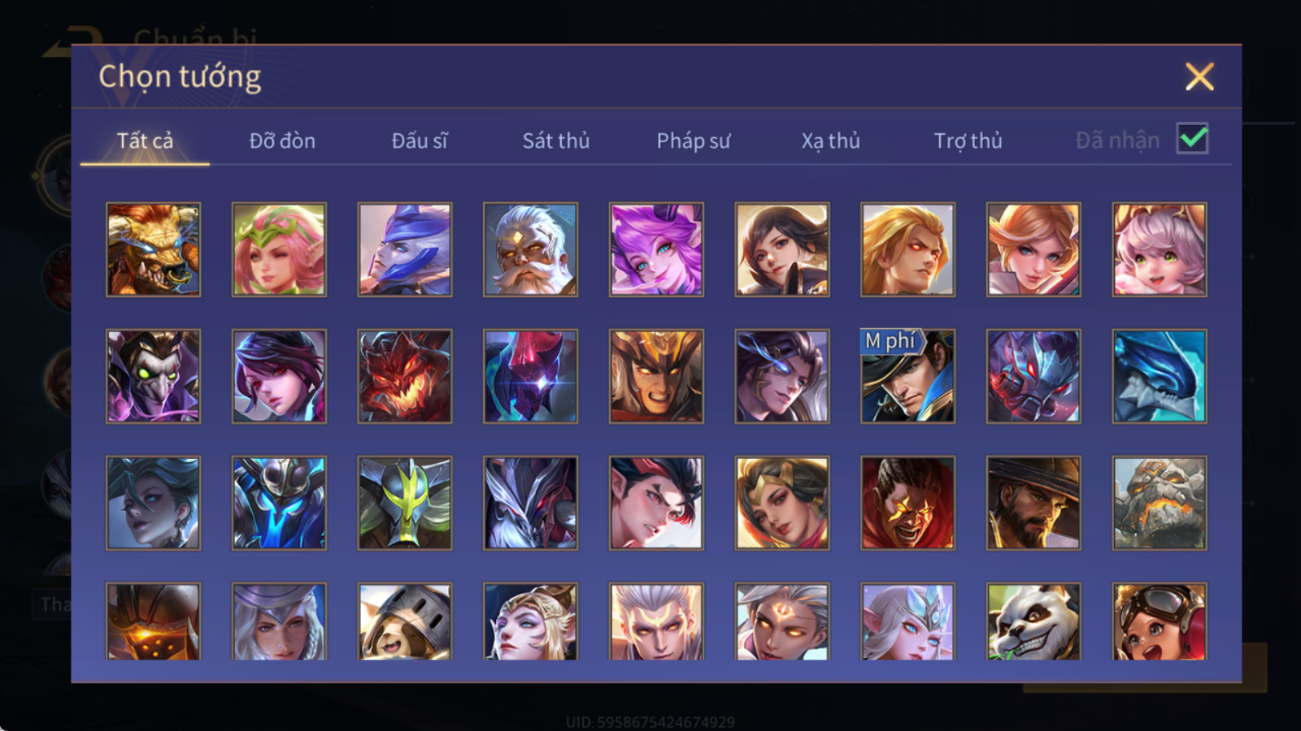Pick the hero marked "M phí"

pyautogui.click(x=908, y=376)
